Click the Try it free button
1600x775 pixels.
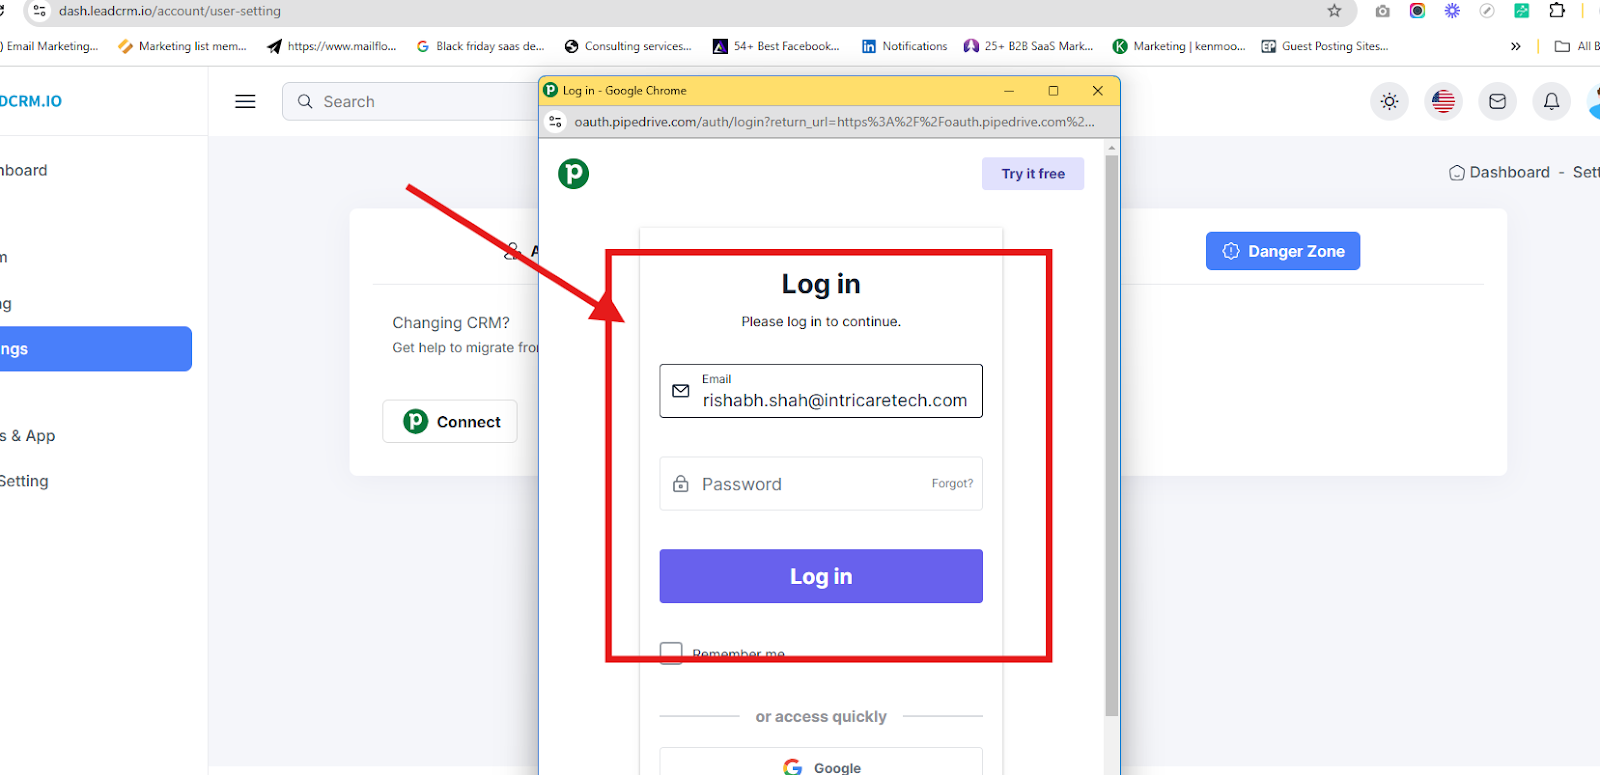tap(1033, 173)
